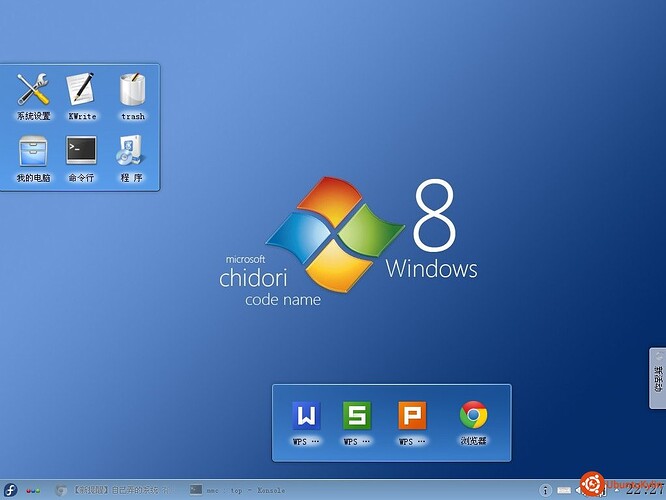
Task: Open the Fedora application launcher menu
Action: 10,490
